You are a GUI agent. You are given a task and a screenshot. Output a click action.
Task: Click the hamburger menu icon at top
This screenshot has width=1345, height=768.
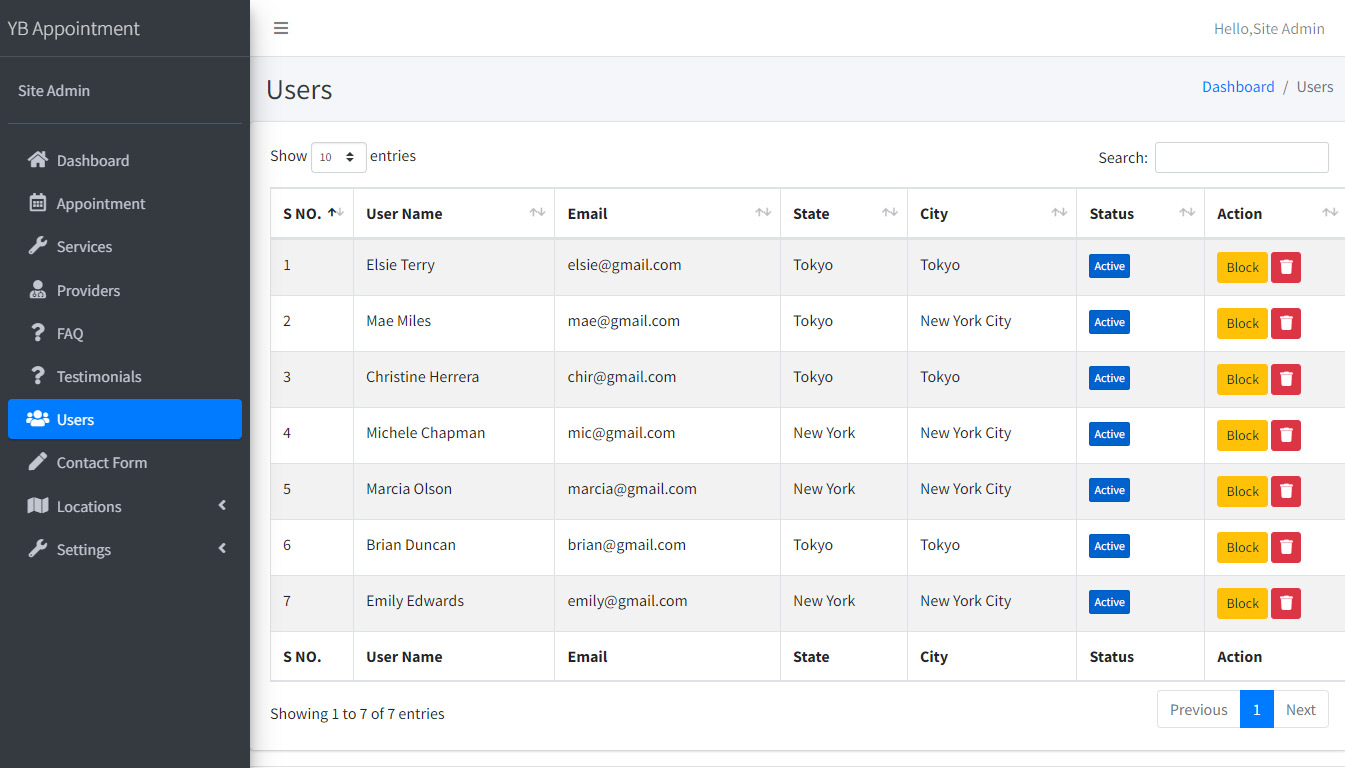click(281, 28)
